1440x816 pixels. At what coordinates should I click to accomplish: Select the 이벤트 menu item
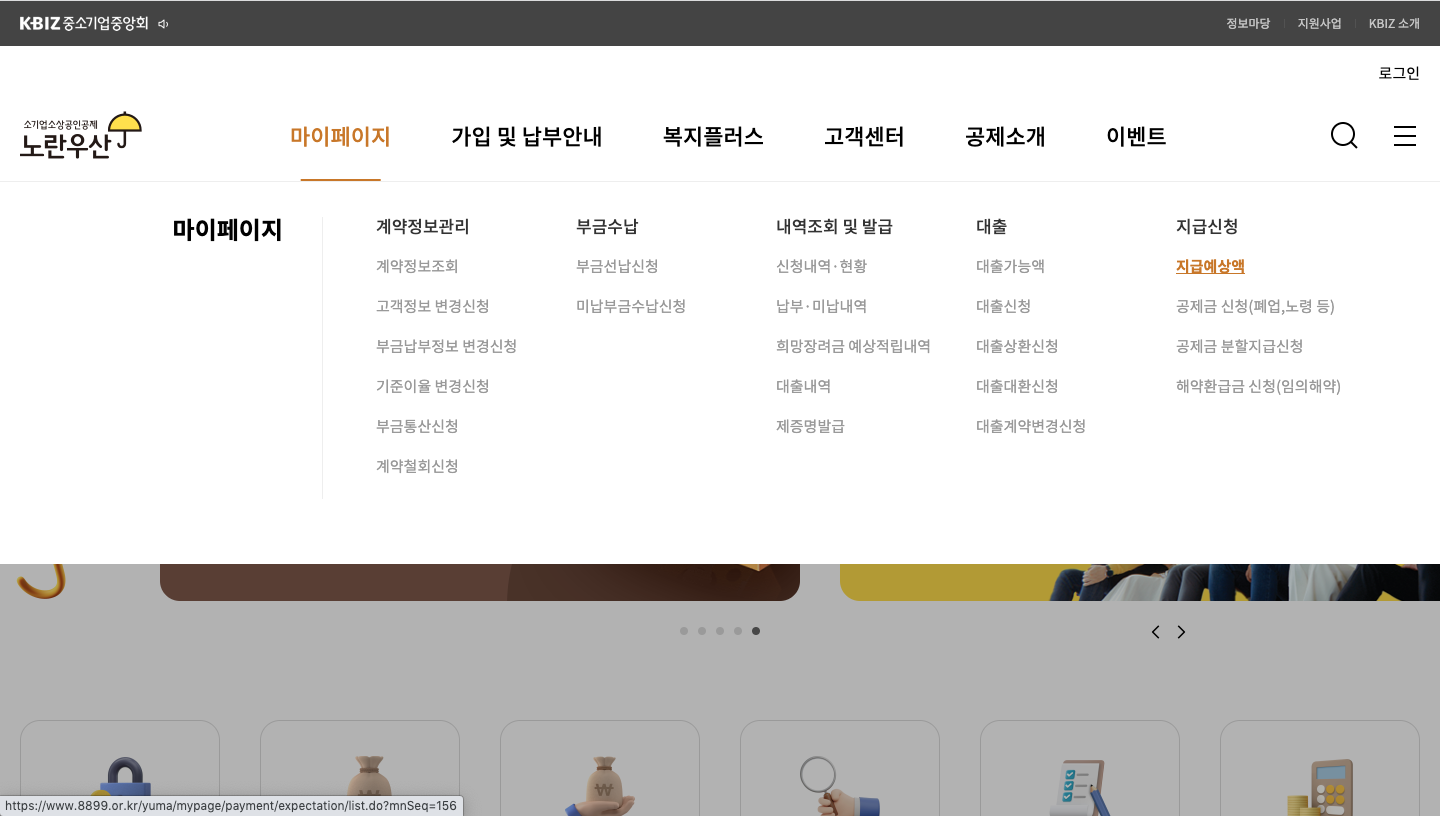1136,136
